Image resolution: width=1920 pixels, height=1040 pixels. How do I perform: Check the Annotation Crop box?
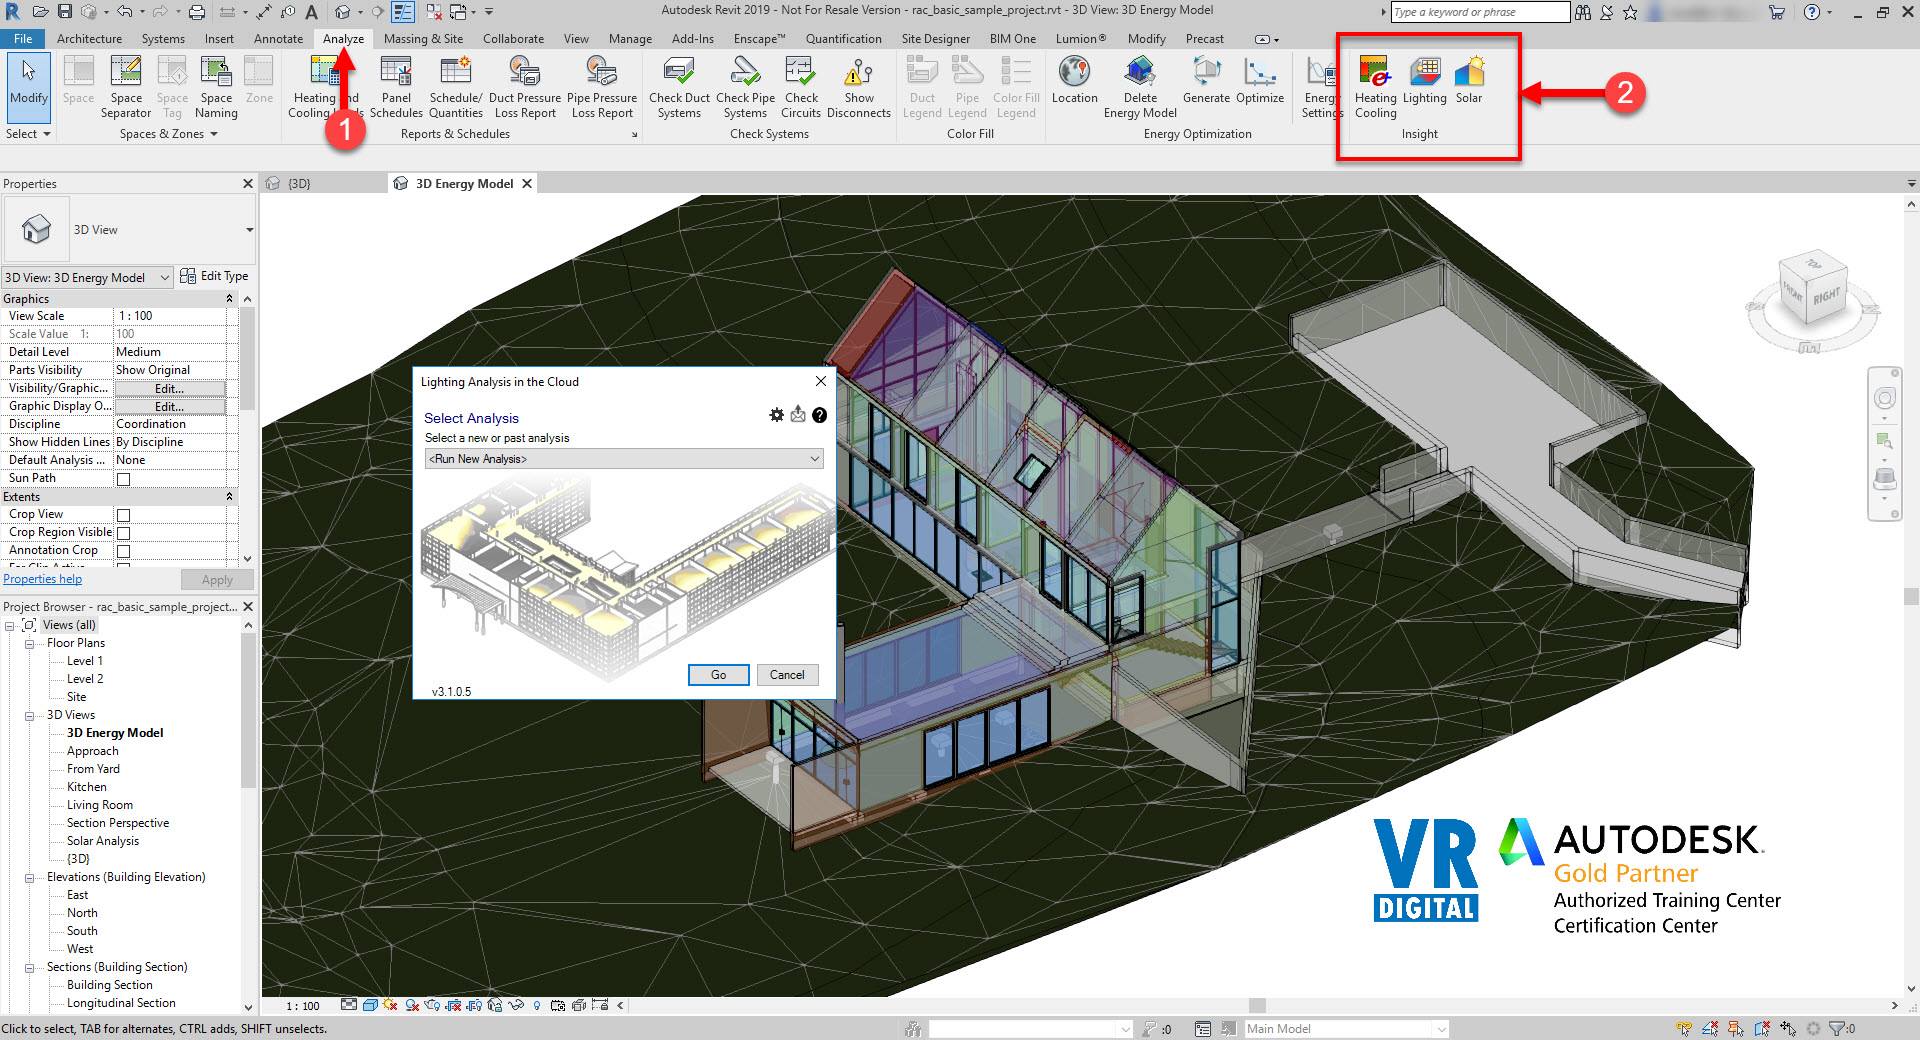124,551
